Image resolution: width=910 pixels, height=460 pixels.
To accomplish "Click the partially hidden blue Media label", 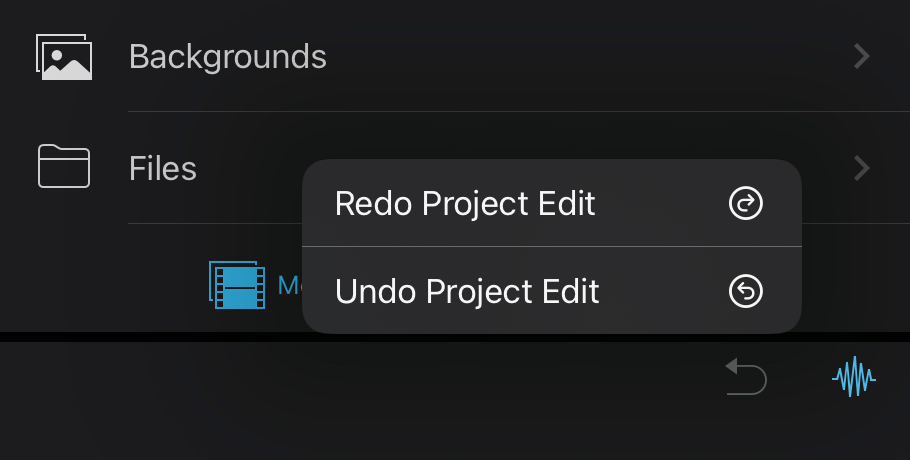I will click(290, 285).
